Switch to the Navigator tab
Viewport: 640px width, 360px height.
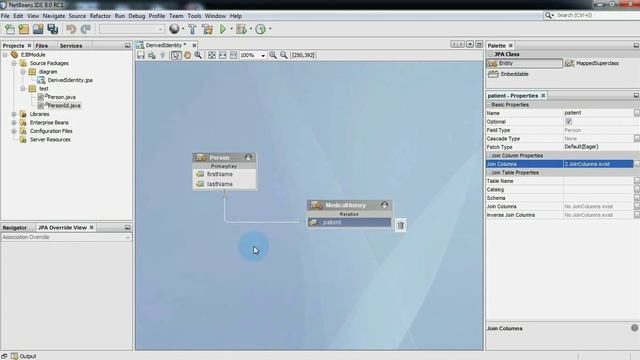tap(14, 228)
